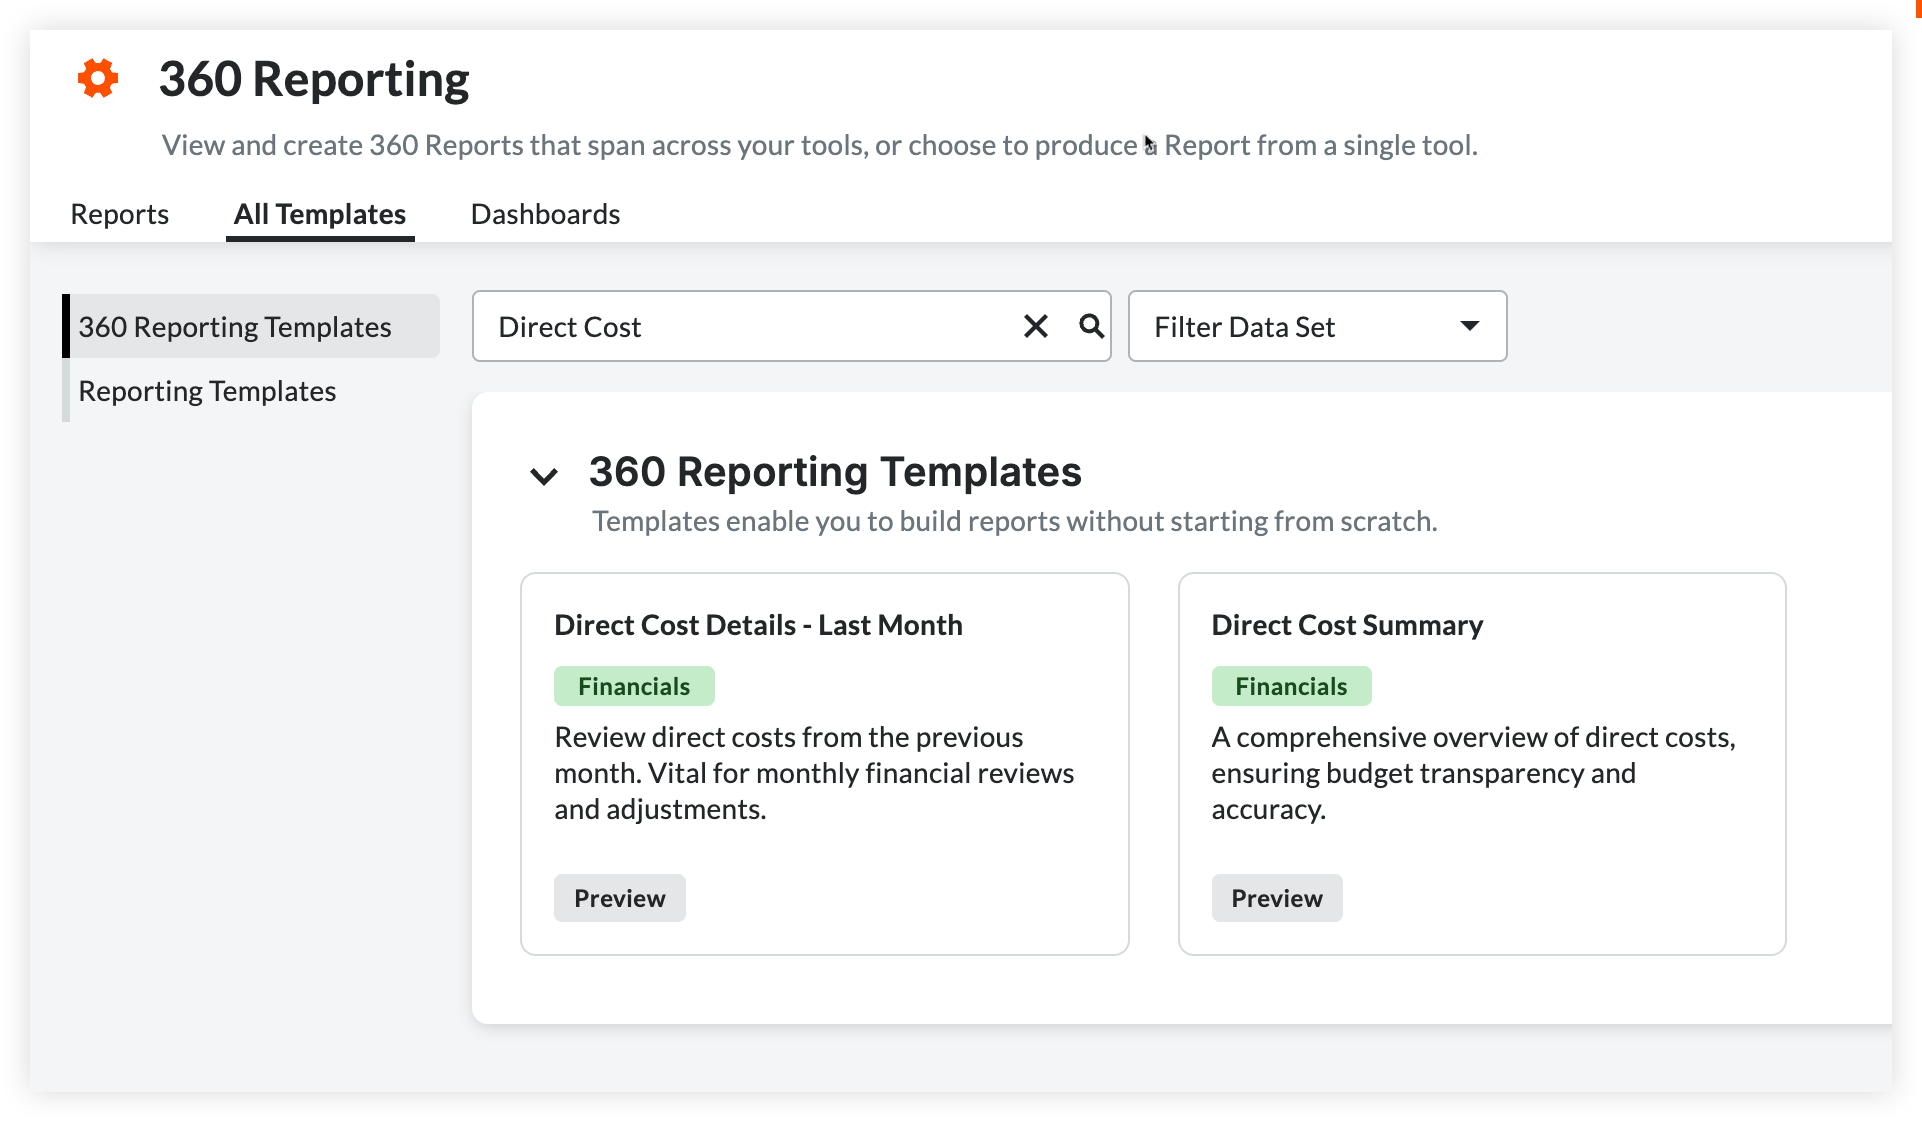Select 360 Reporting Templates in sidebar
This screenshot has width=1922, height=1122.
(x=235, y=327)
